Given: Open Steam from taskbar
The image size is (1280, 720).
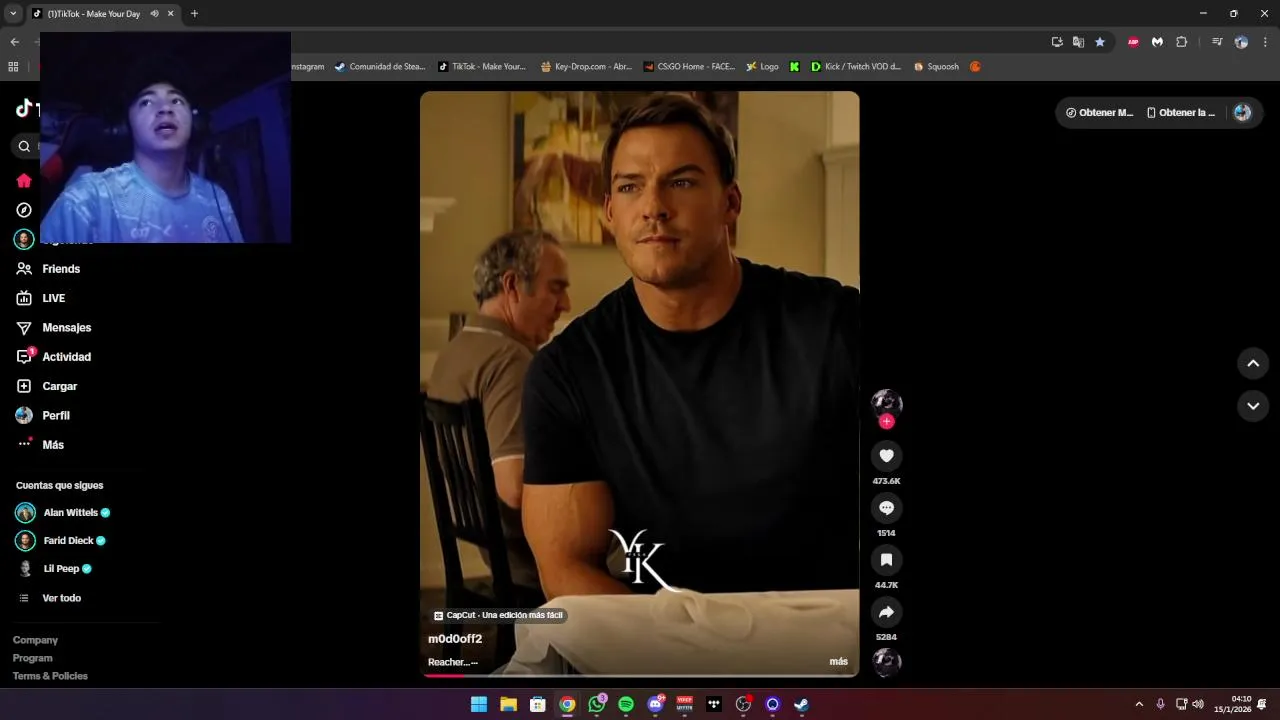Looking at the screenshot, I should pos(802,704).
